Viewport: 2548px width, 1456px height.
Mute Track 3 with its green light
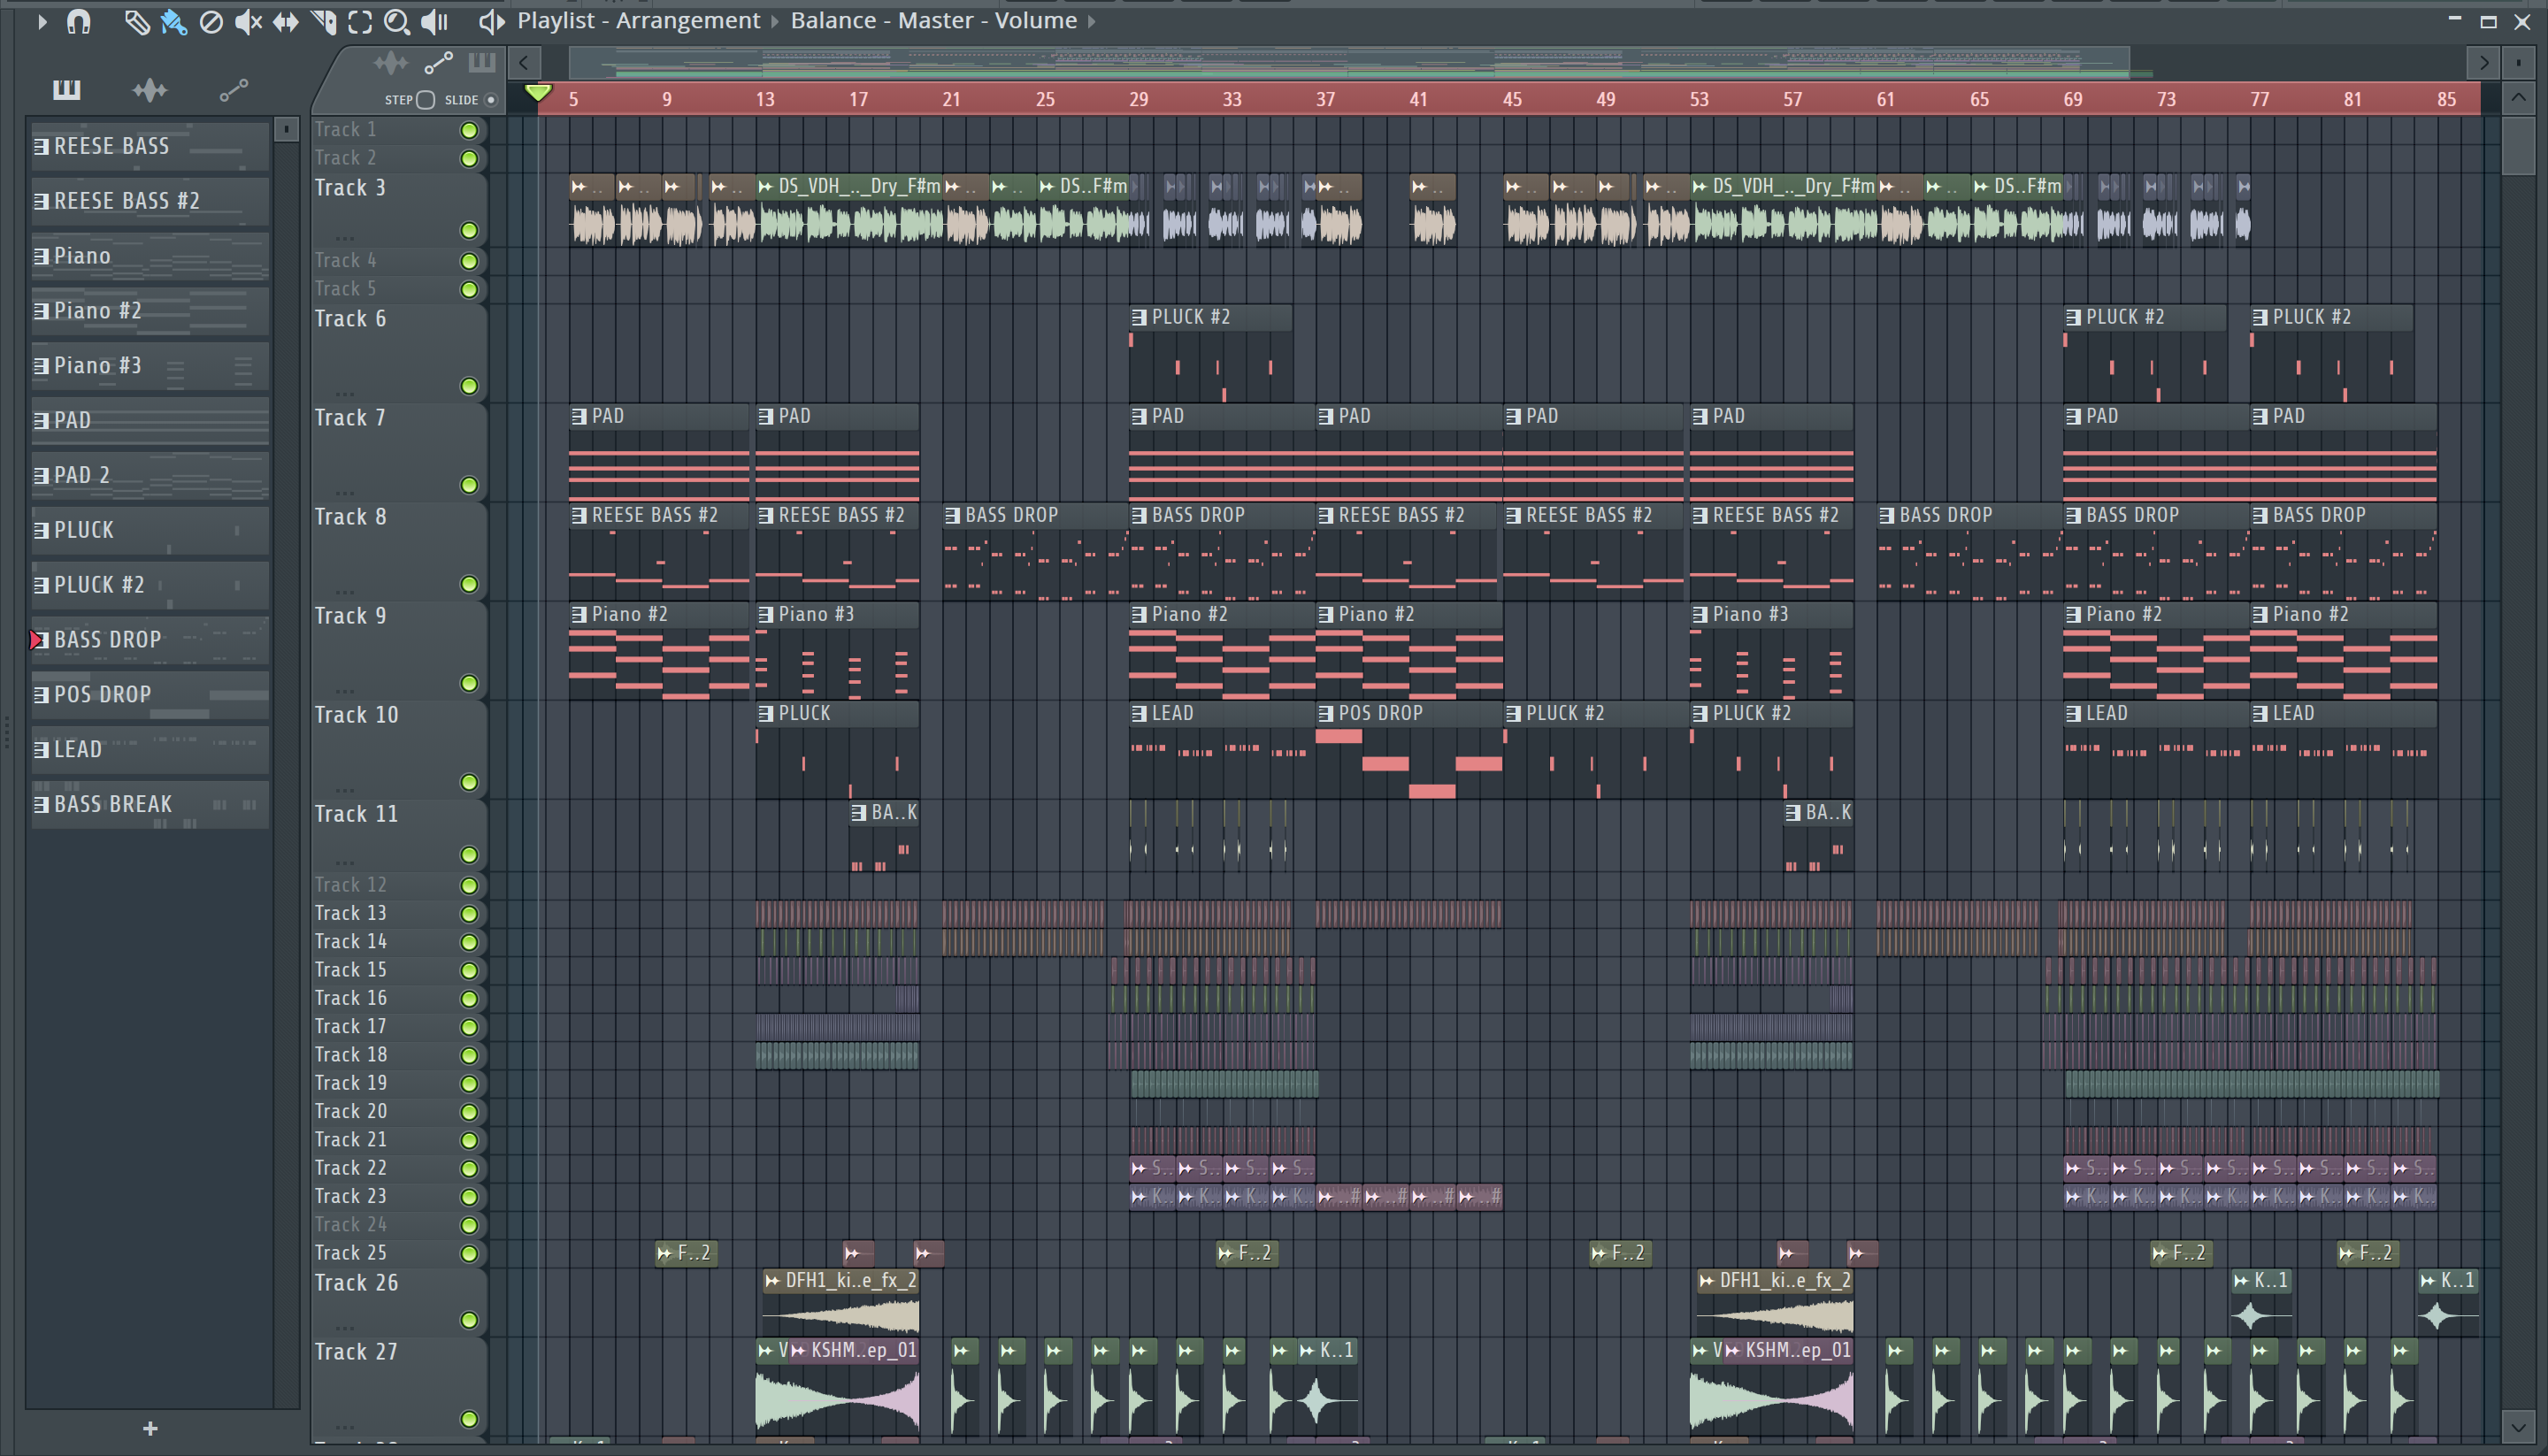pos(469,231)
